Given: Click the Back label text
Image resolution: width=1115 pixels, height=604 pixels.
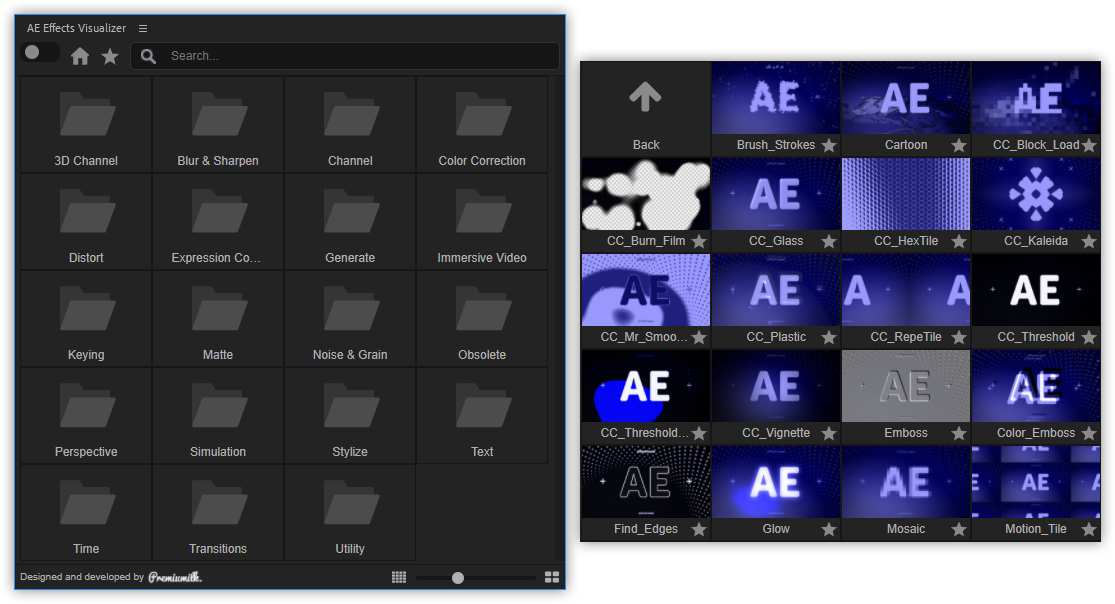Looking at the screenshot, I should click(x=646, y=145).
